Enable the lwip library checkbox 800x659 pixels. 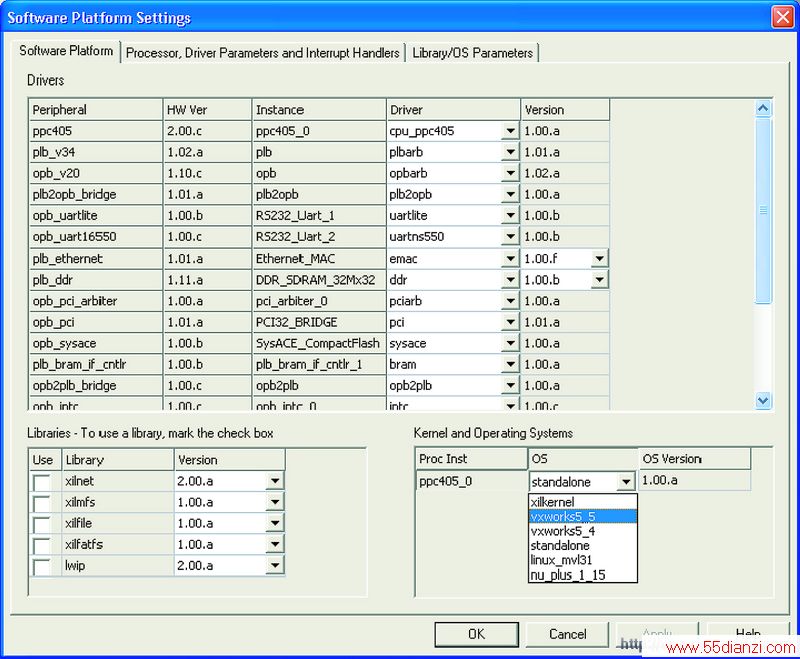coord(41,567)
